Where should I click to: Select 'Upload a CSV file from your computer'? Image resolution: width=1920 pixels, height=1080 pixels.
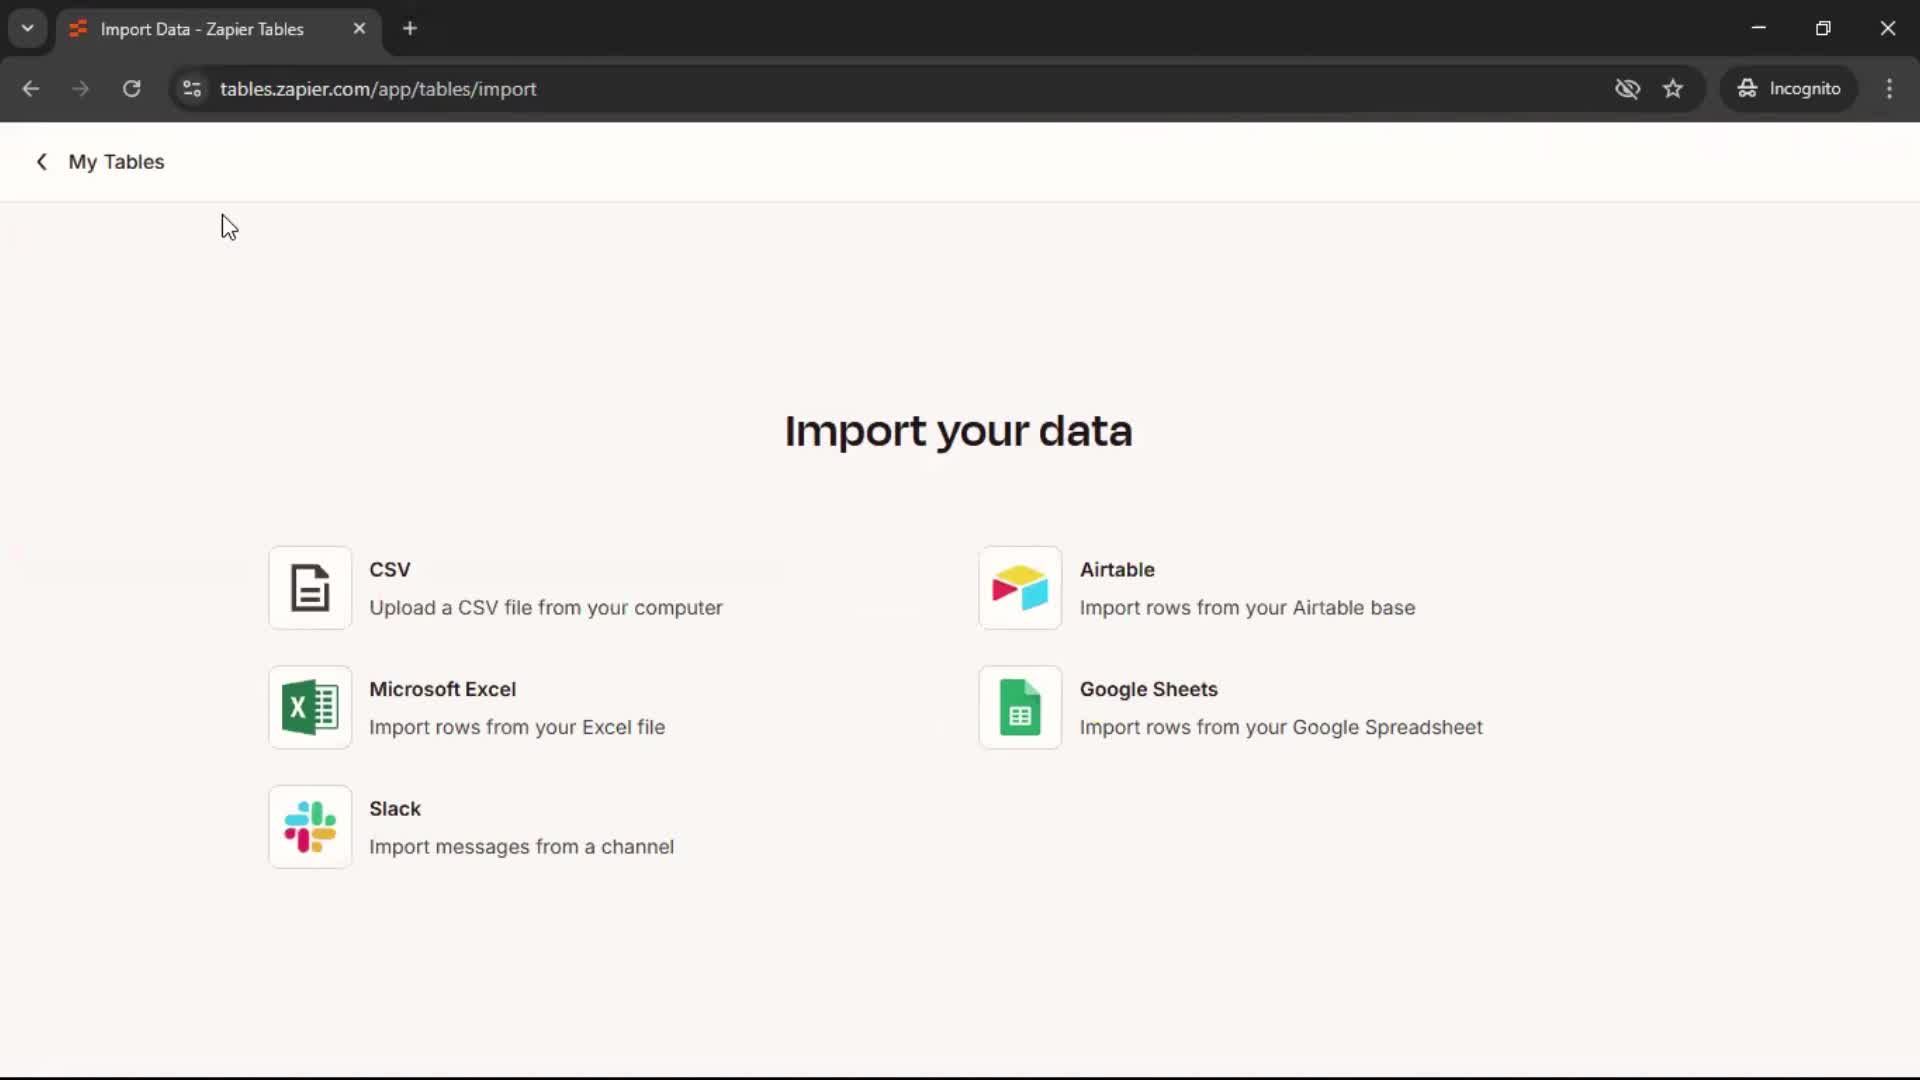click(x=546, y=608)
